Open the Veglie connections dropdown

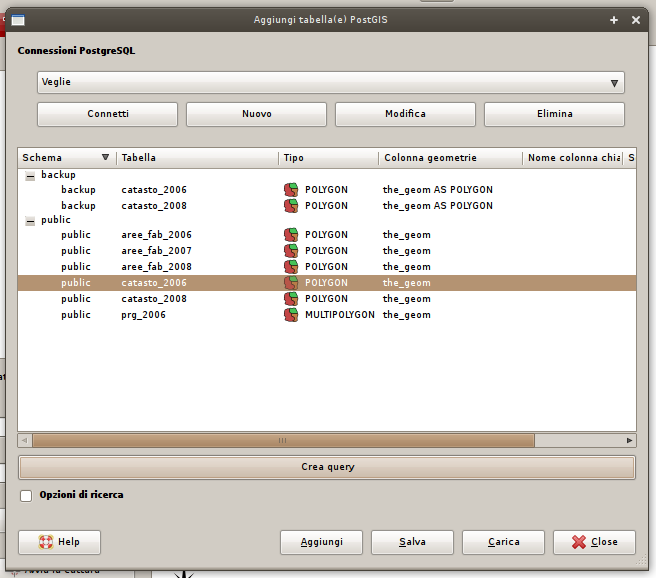[331, 82]
